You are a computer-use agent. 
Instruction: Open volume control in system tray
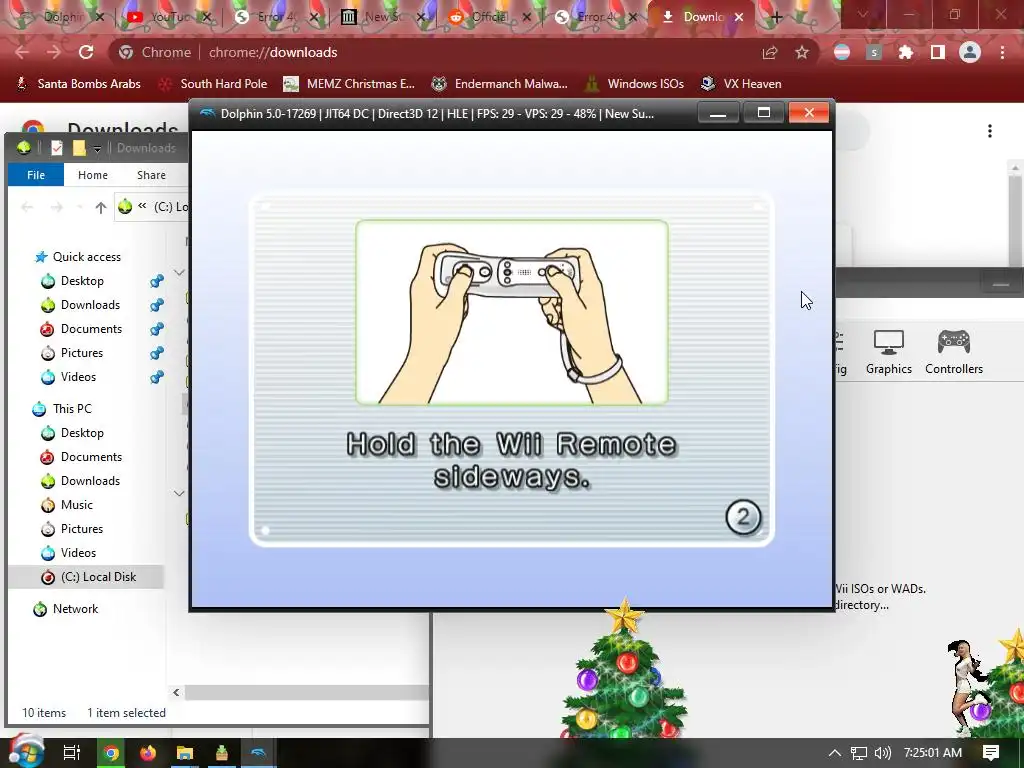[x=882, y=753]
